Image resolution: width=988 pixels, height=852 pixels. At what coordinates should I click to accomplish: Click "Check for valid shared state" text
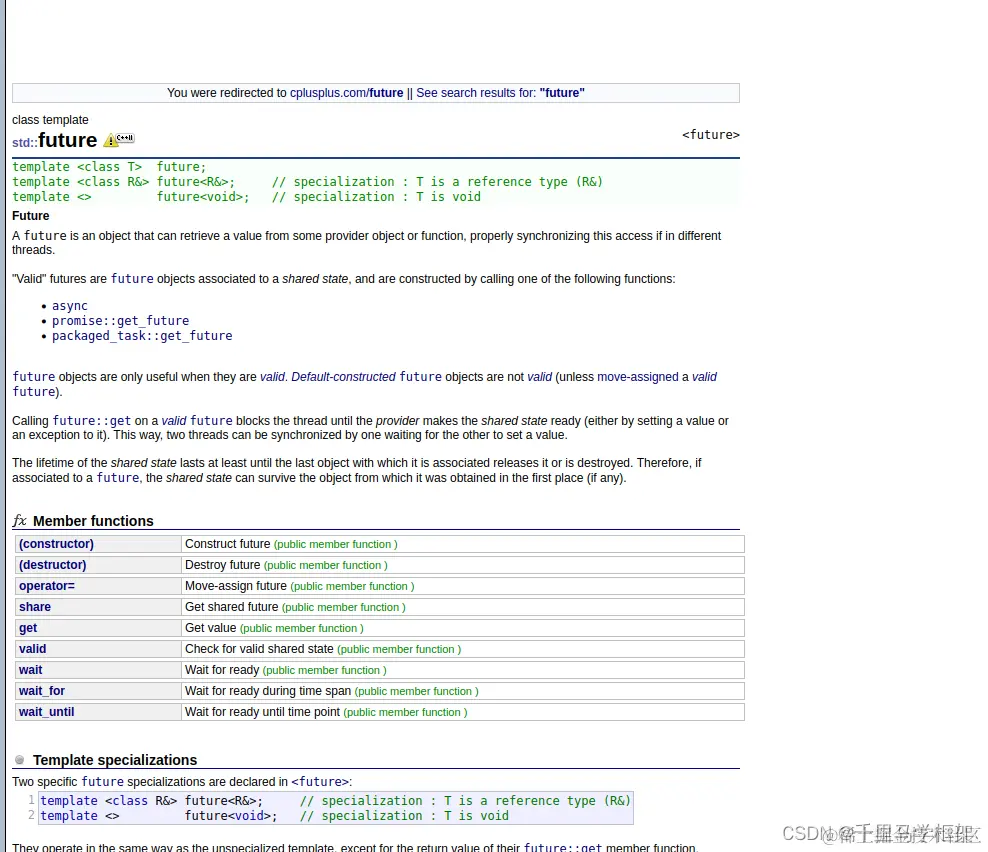click(259, 648)
